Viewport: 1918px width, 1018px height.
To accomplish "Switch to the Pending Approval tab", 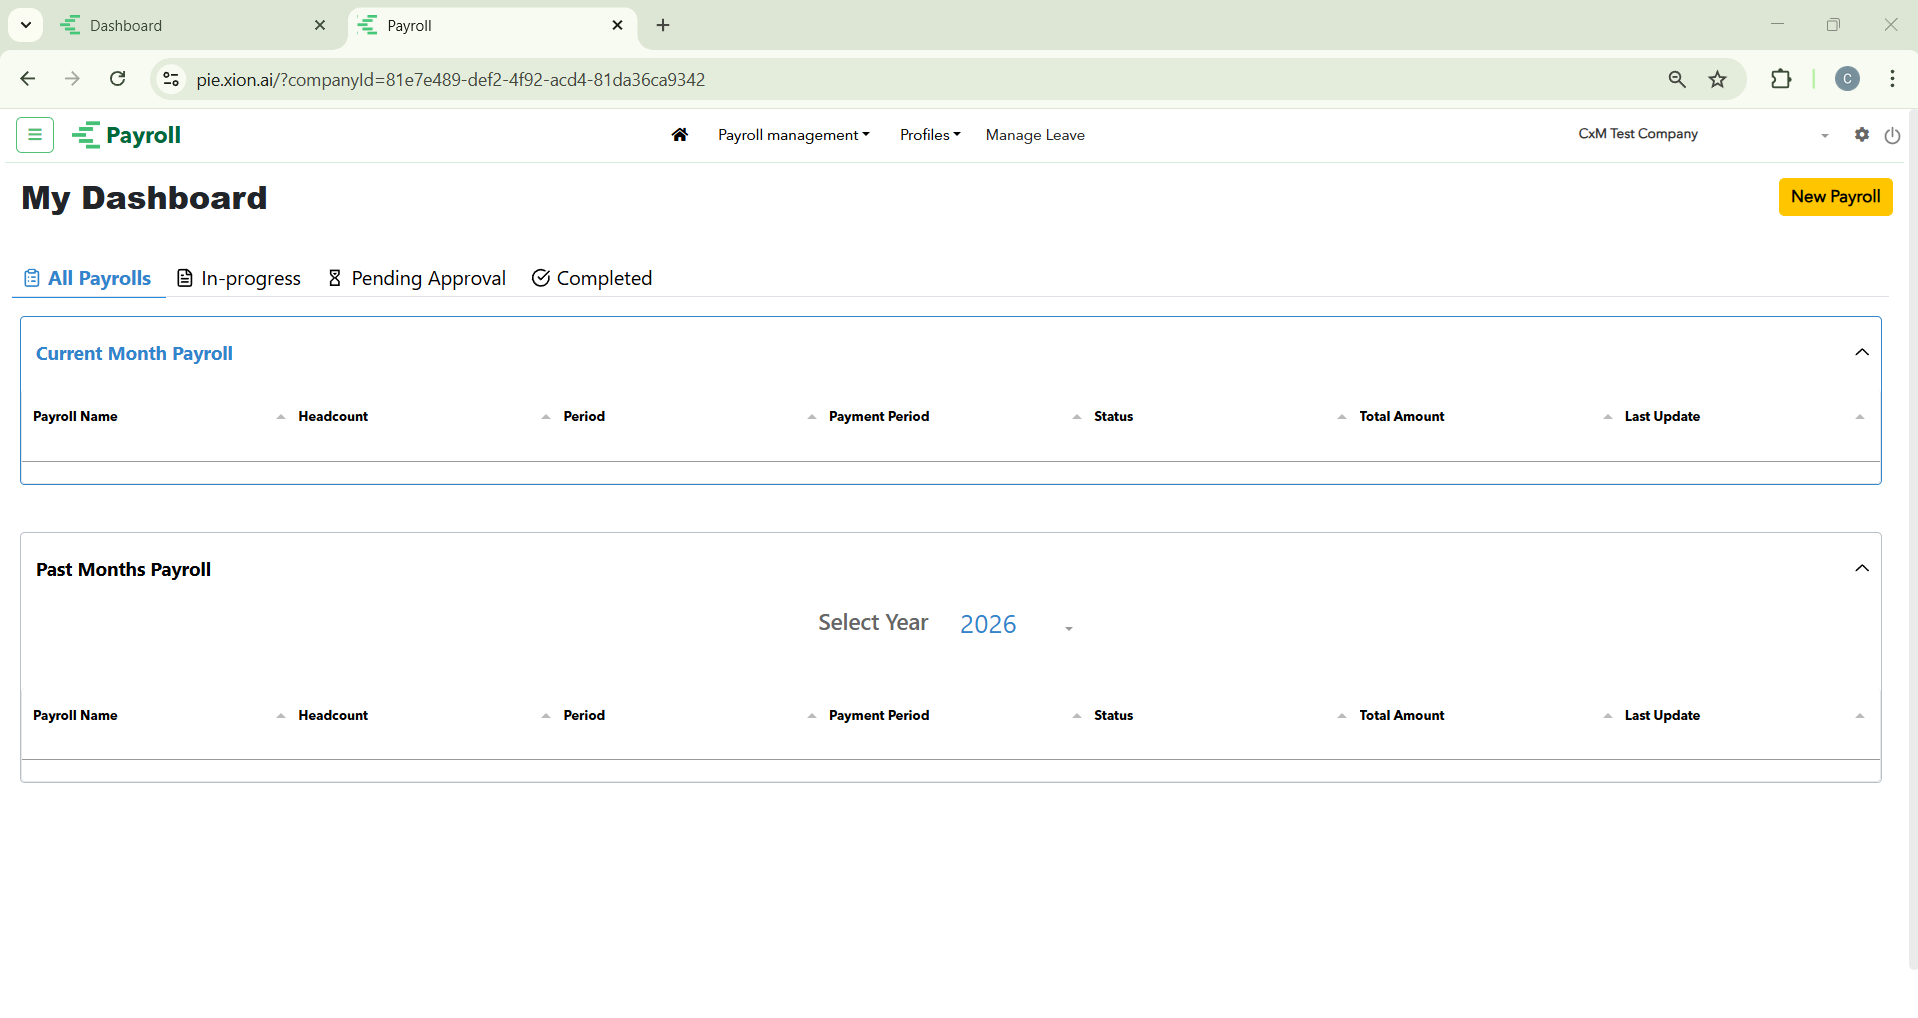I will click(x=417, y=278).
